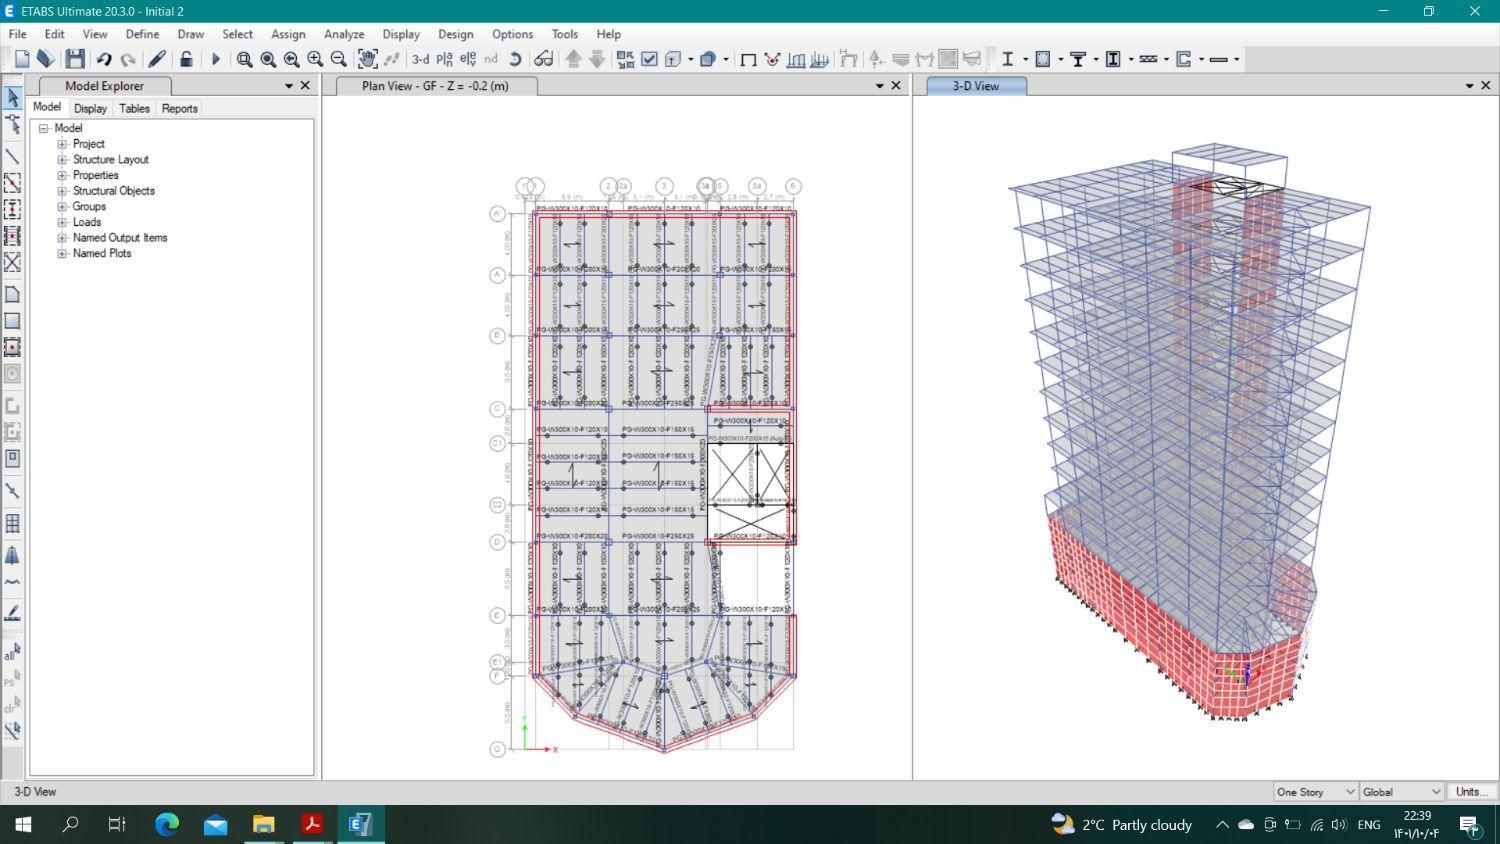Set the default 3-d view button

point(421,60)
